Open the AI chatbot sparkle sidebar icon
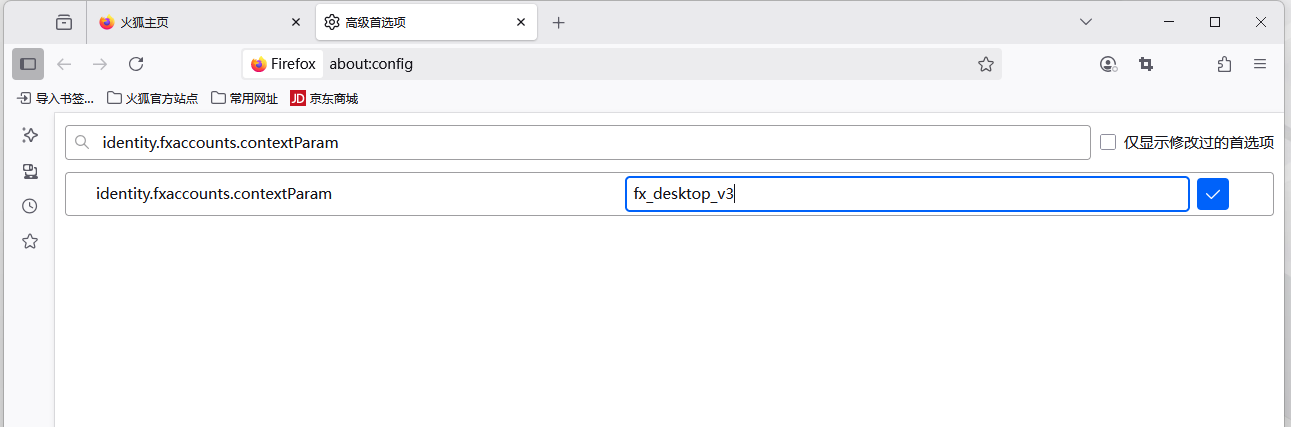1291x427 pixels. click(x=30, y=135)
